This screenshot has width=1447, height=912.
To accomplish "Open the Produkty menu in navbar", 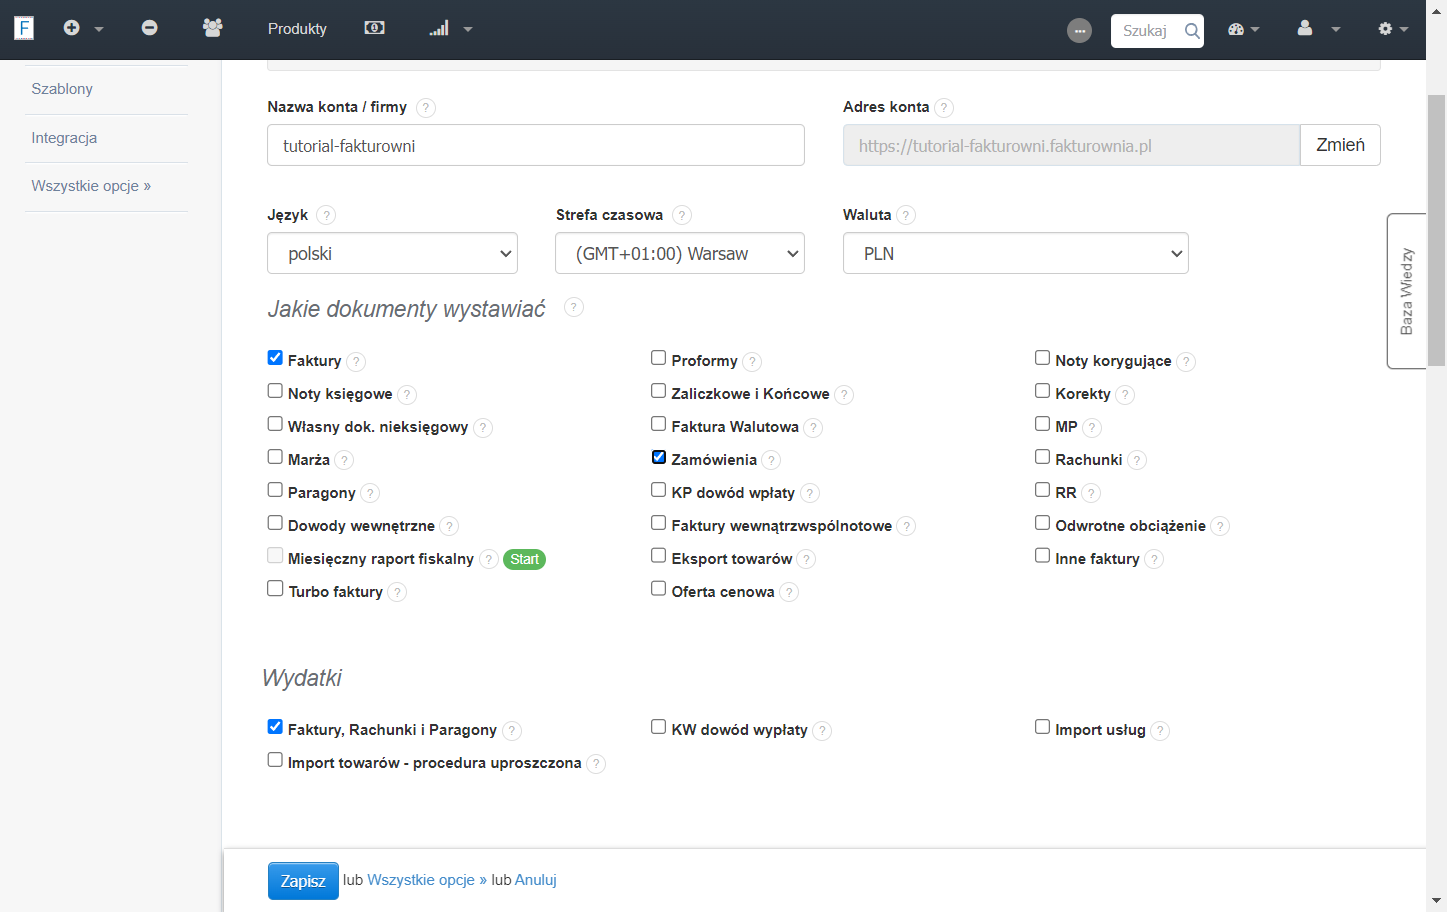I will 297,29.
